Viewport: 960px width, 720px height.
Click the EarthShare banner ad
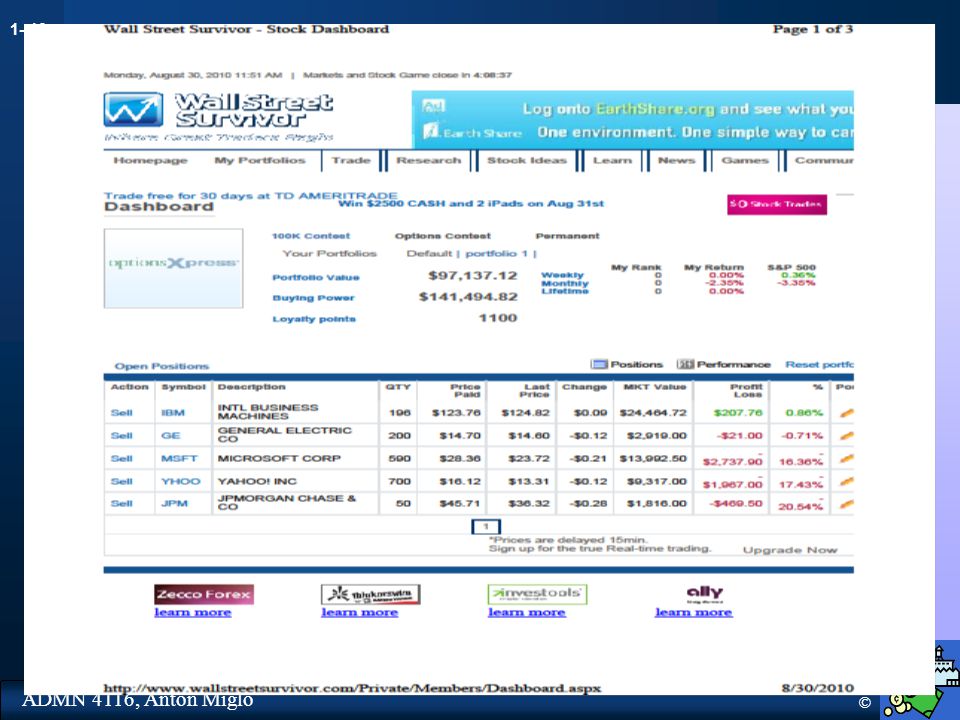click(x=632, y=120)
